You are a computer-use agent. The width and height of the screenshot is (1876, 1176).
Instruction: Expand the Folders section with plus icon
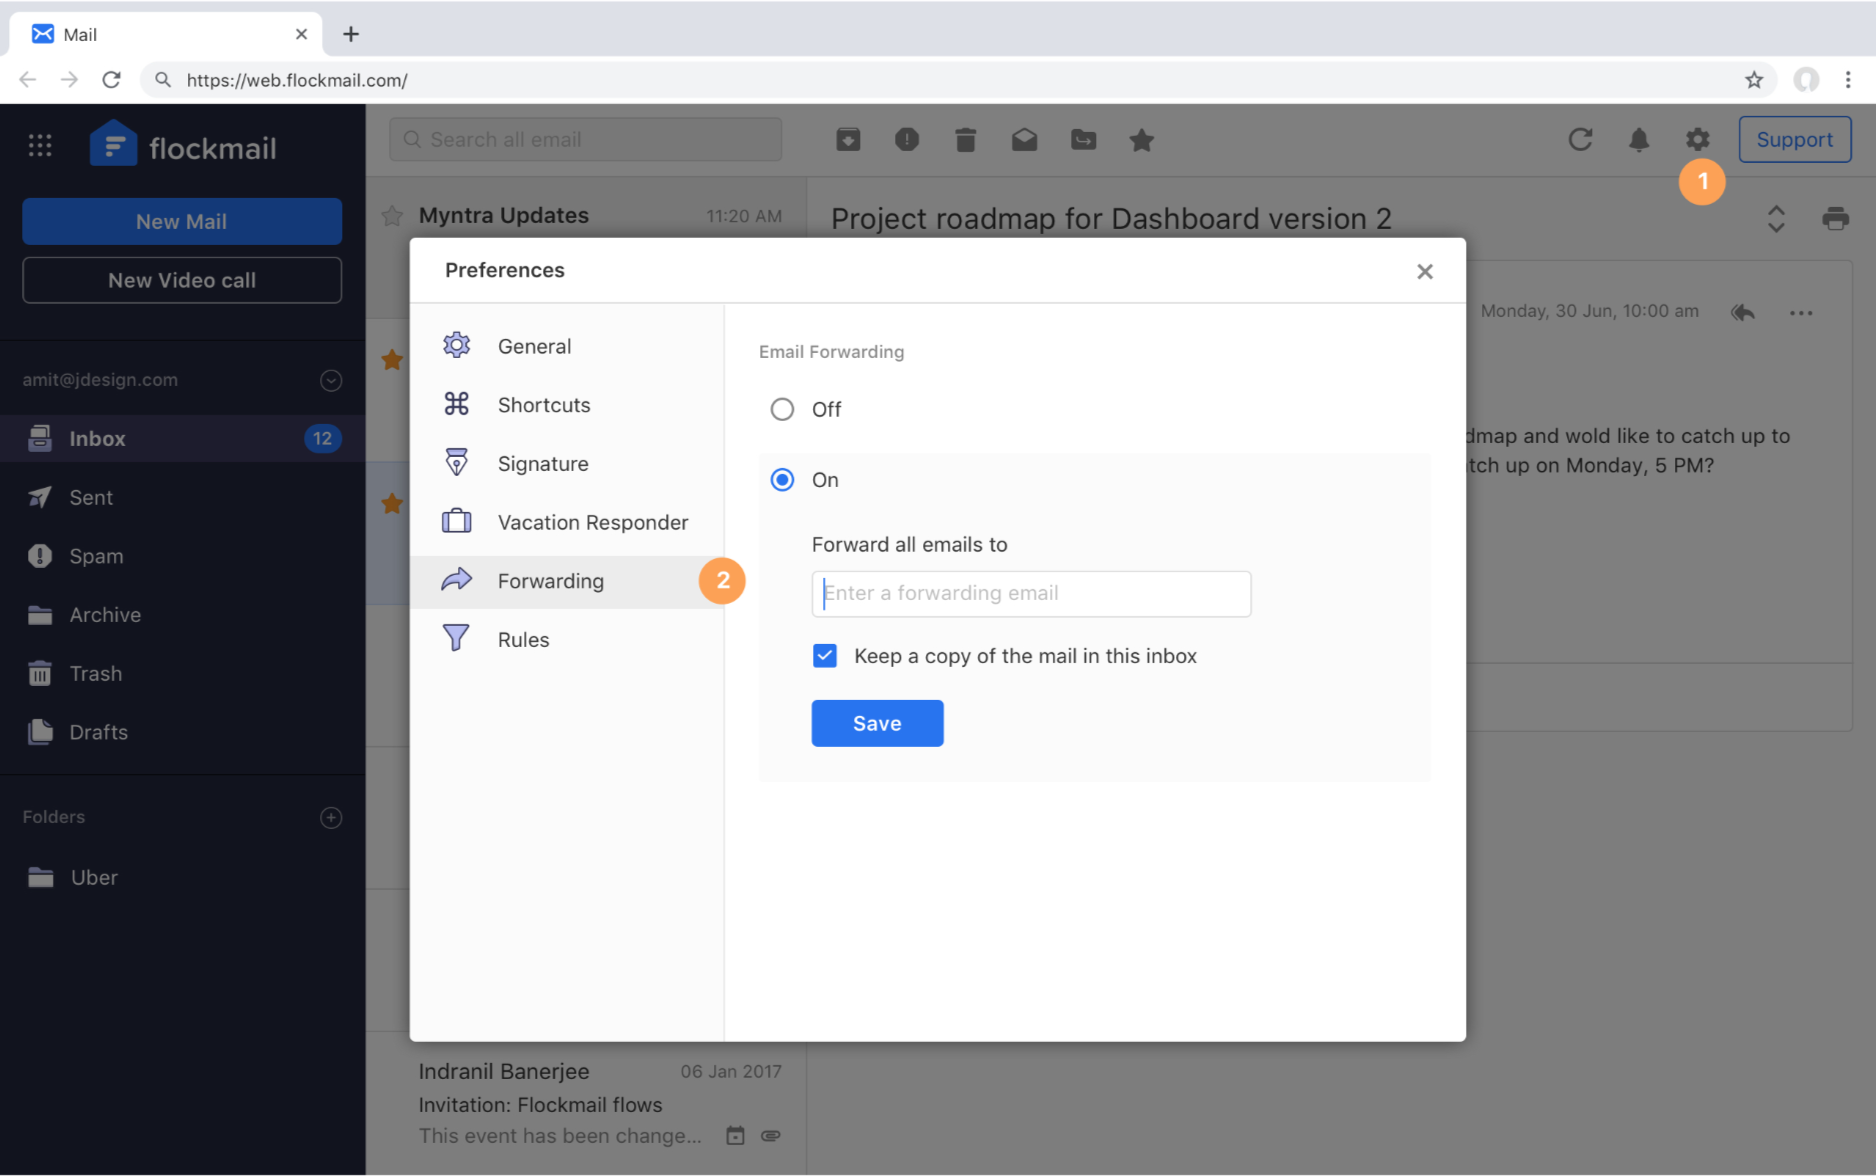[331, 818]
